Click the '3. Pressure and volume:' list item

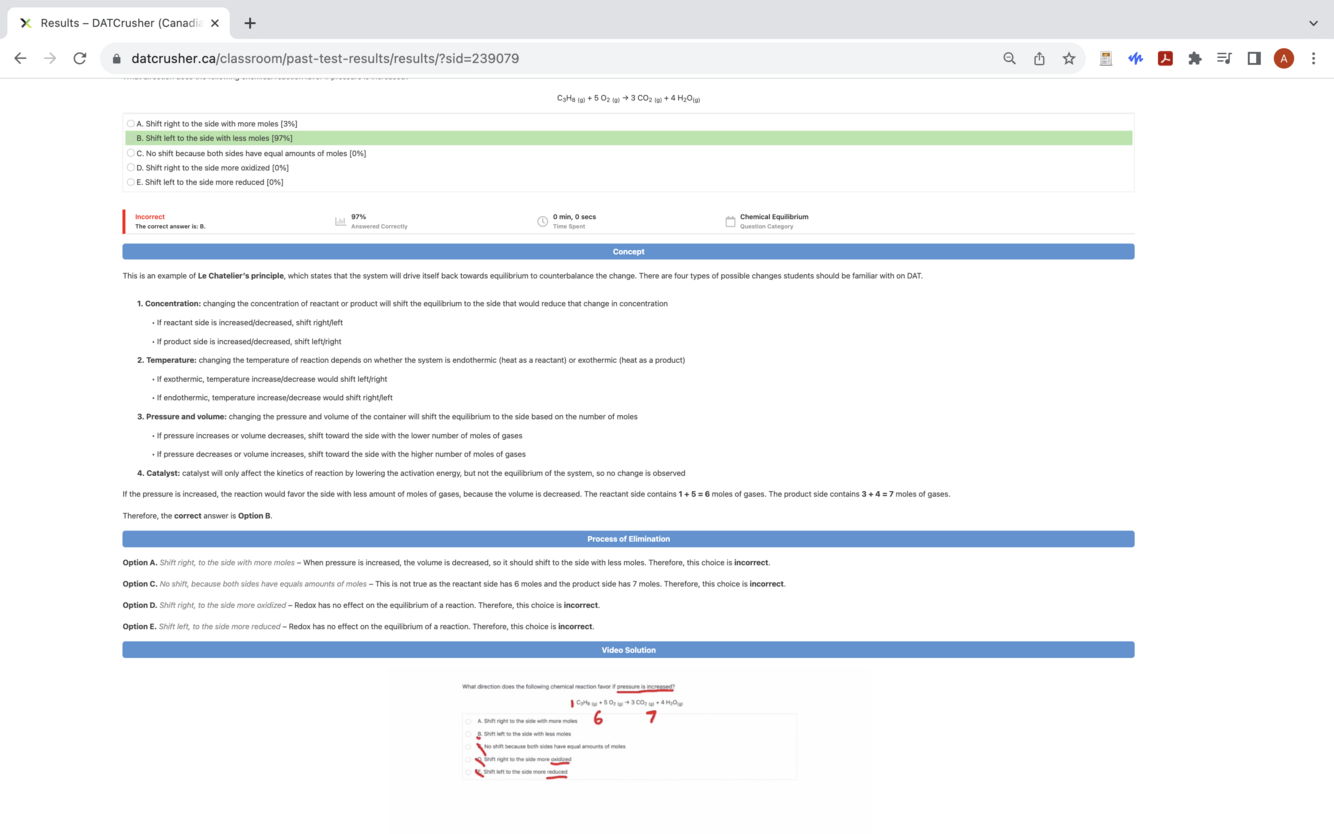387,417
